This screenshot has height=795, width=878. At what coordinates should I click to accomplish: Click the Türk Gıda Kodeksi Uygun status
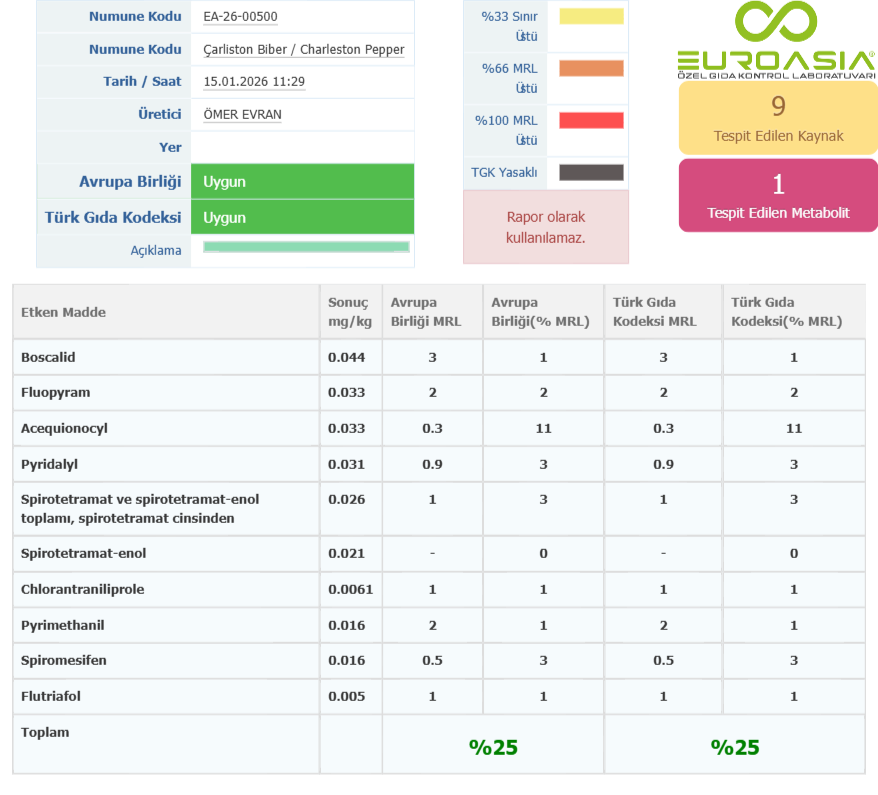pos(302,217)
